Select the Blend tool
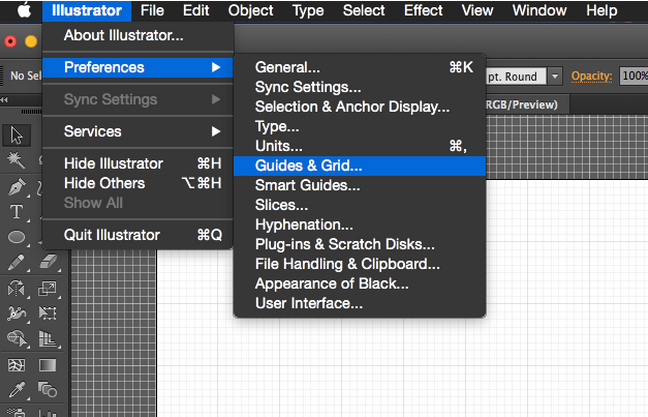The height and width of the screenshot is (417, 648). [48, 390]
